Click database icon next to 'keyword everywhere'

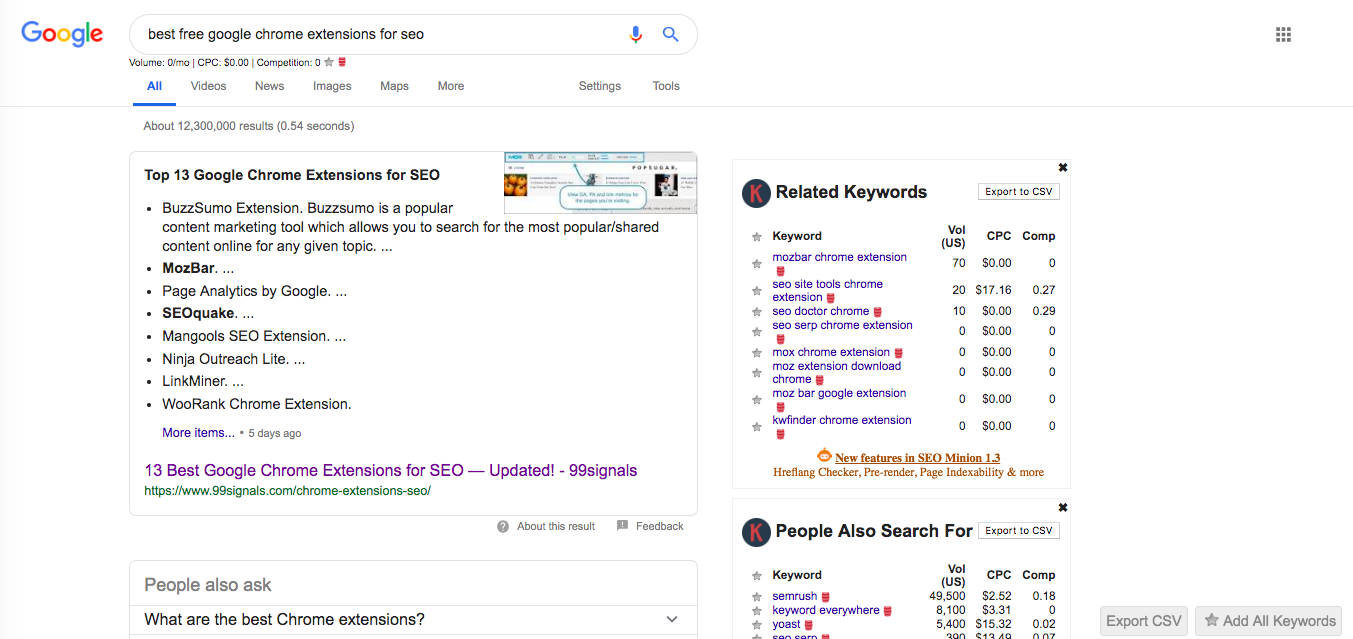[888, 611]
